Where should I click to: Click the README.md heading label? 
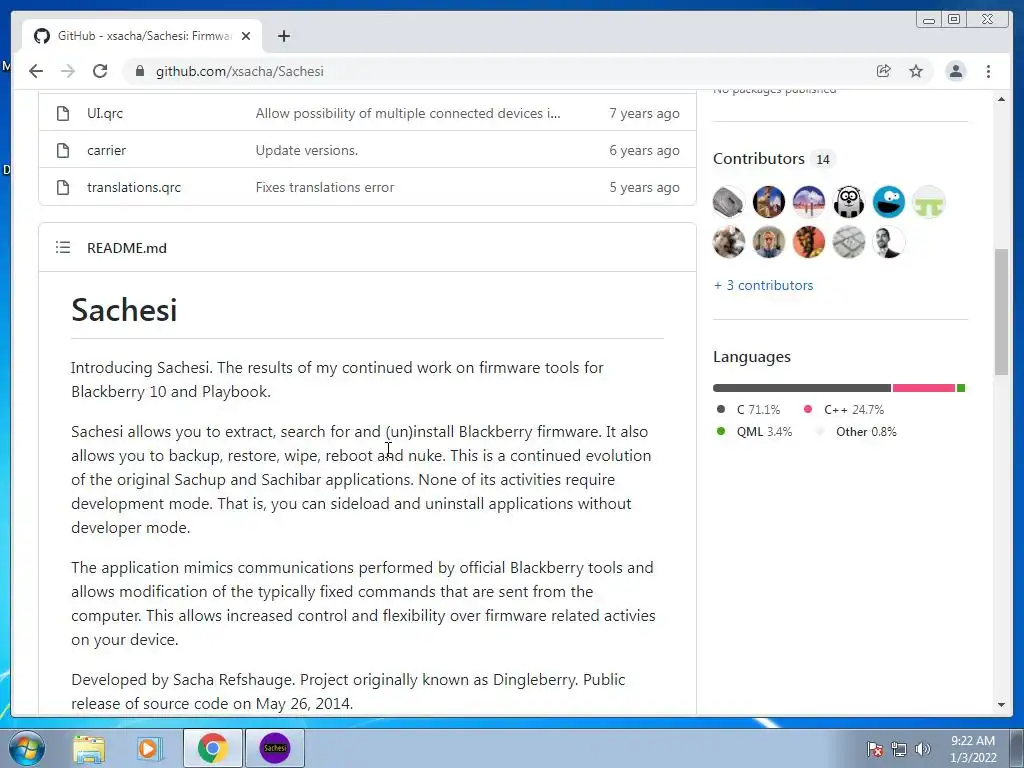pos(127,248)
